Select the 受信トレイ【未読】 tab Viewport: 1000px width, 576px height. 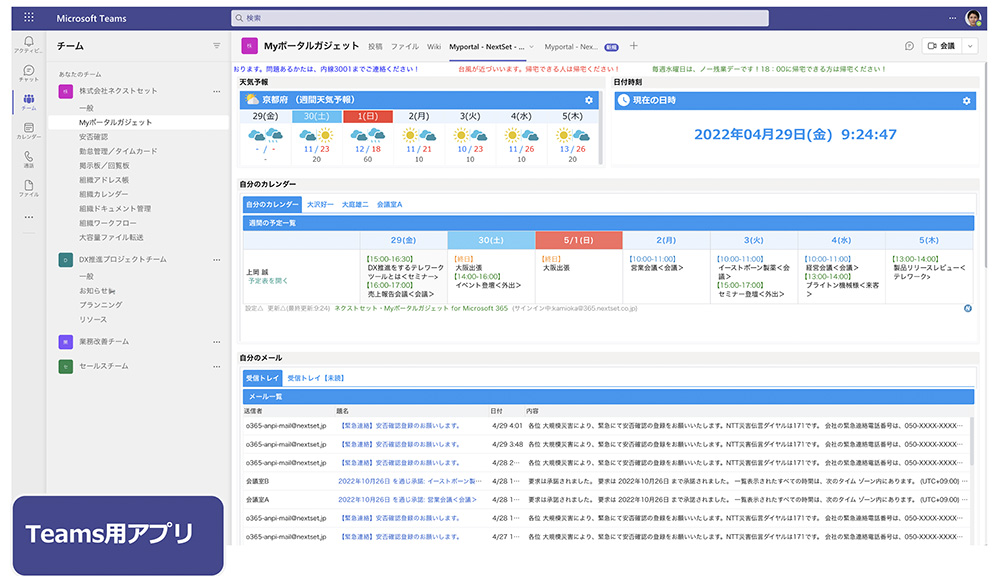pyautogui.click(x=316, y=378)
